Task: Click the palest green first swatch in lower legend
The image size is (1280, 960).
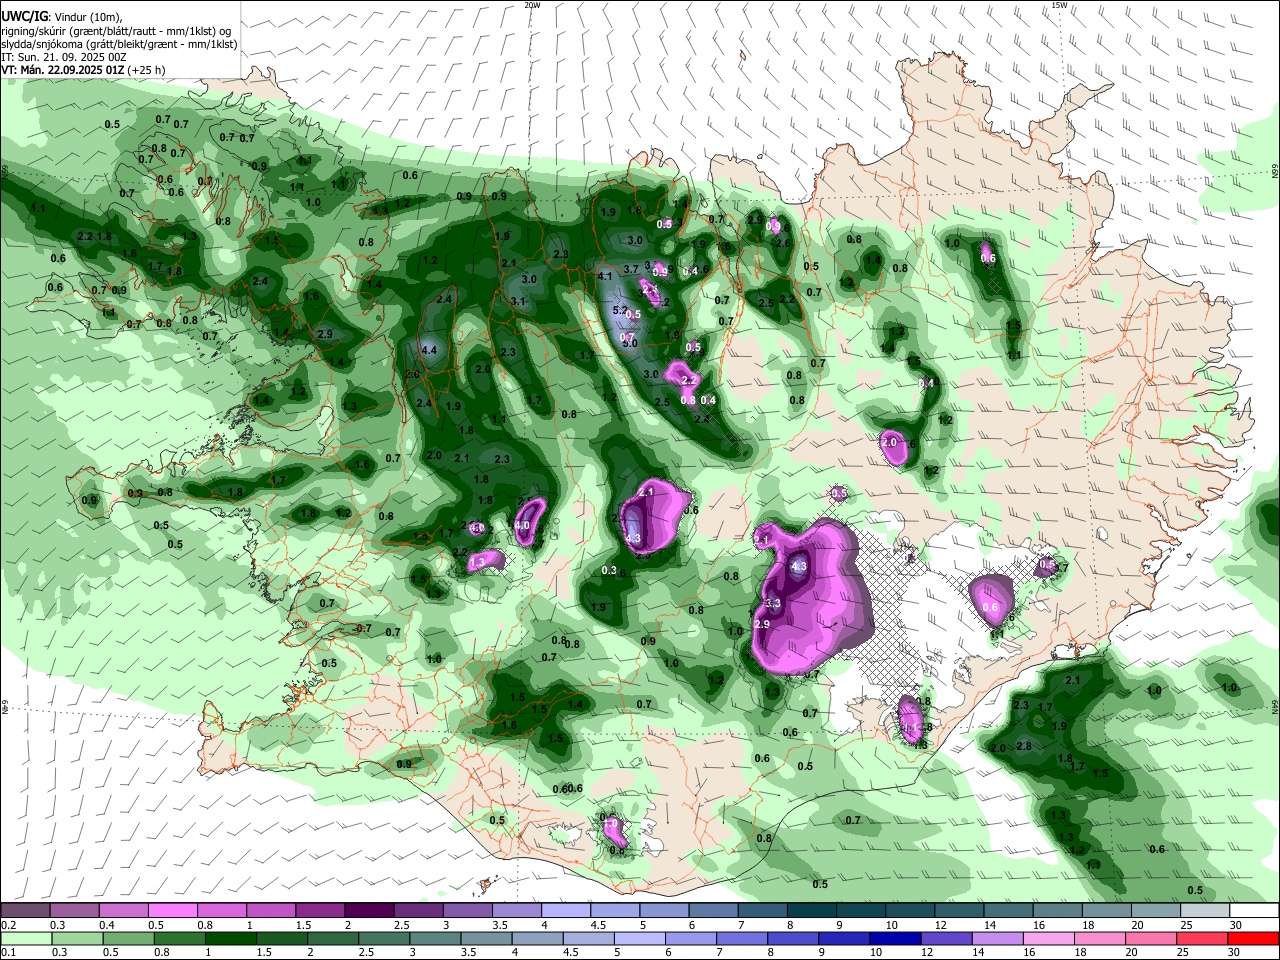Action: (25, 938)
